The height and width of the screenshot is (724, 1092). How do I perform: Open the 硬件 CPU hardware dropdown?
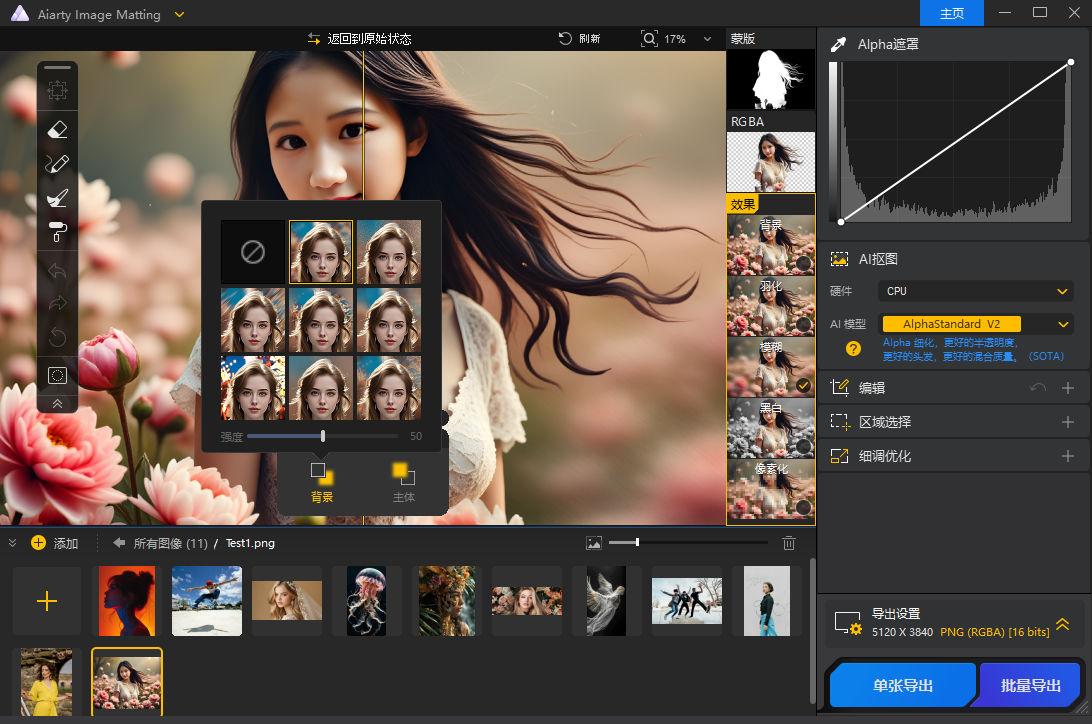point(975,291)
